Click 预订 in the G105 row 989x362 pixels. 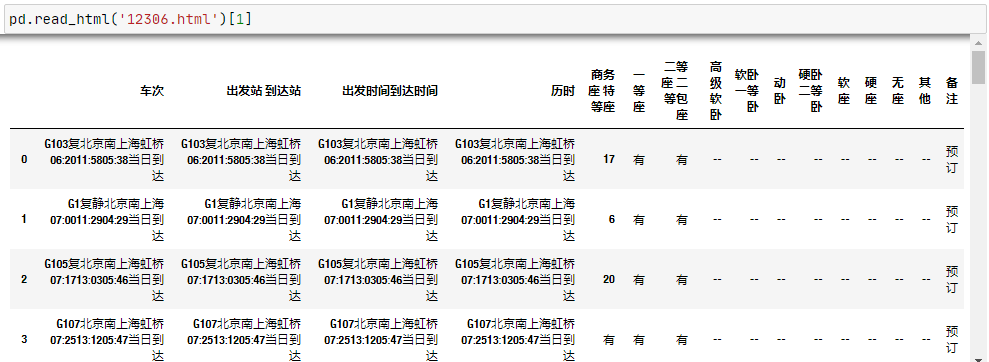[x=952, y=279]
